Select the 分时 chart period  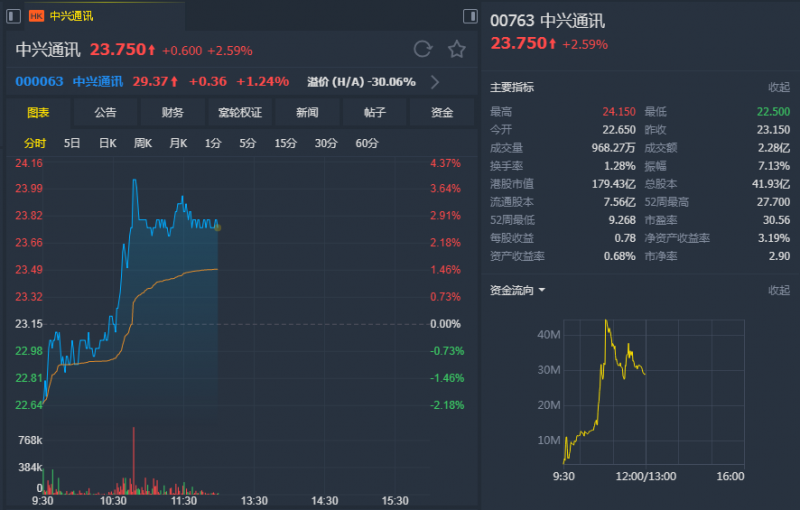35,143
